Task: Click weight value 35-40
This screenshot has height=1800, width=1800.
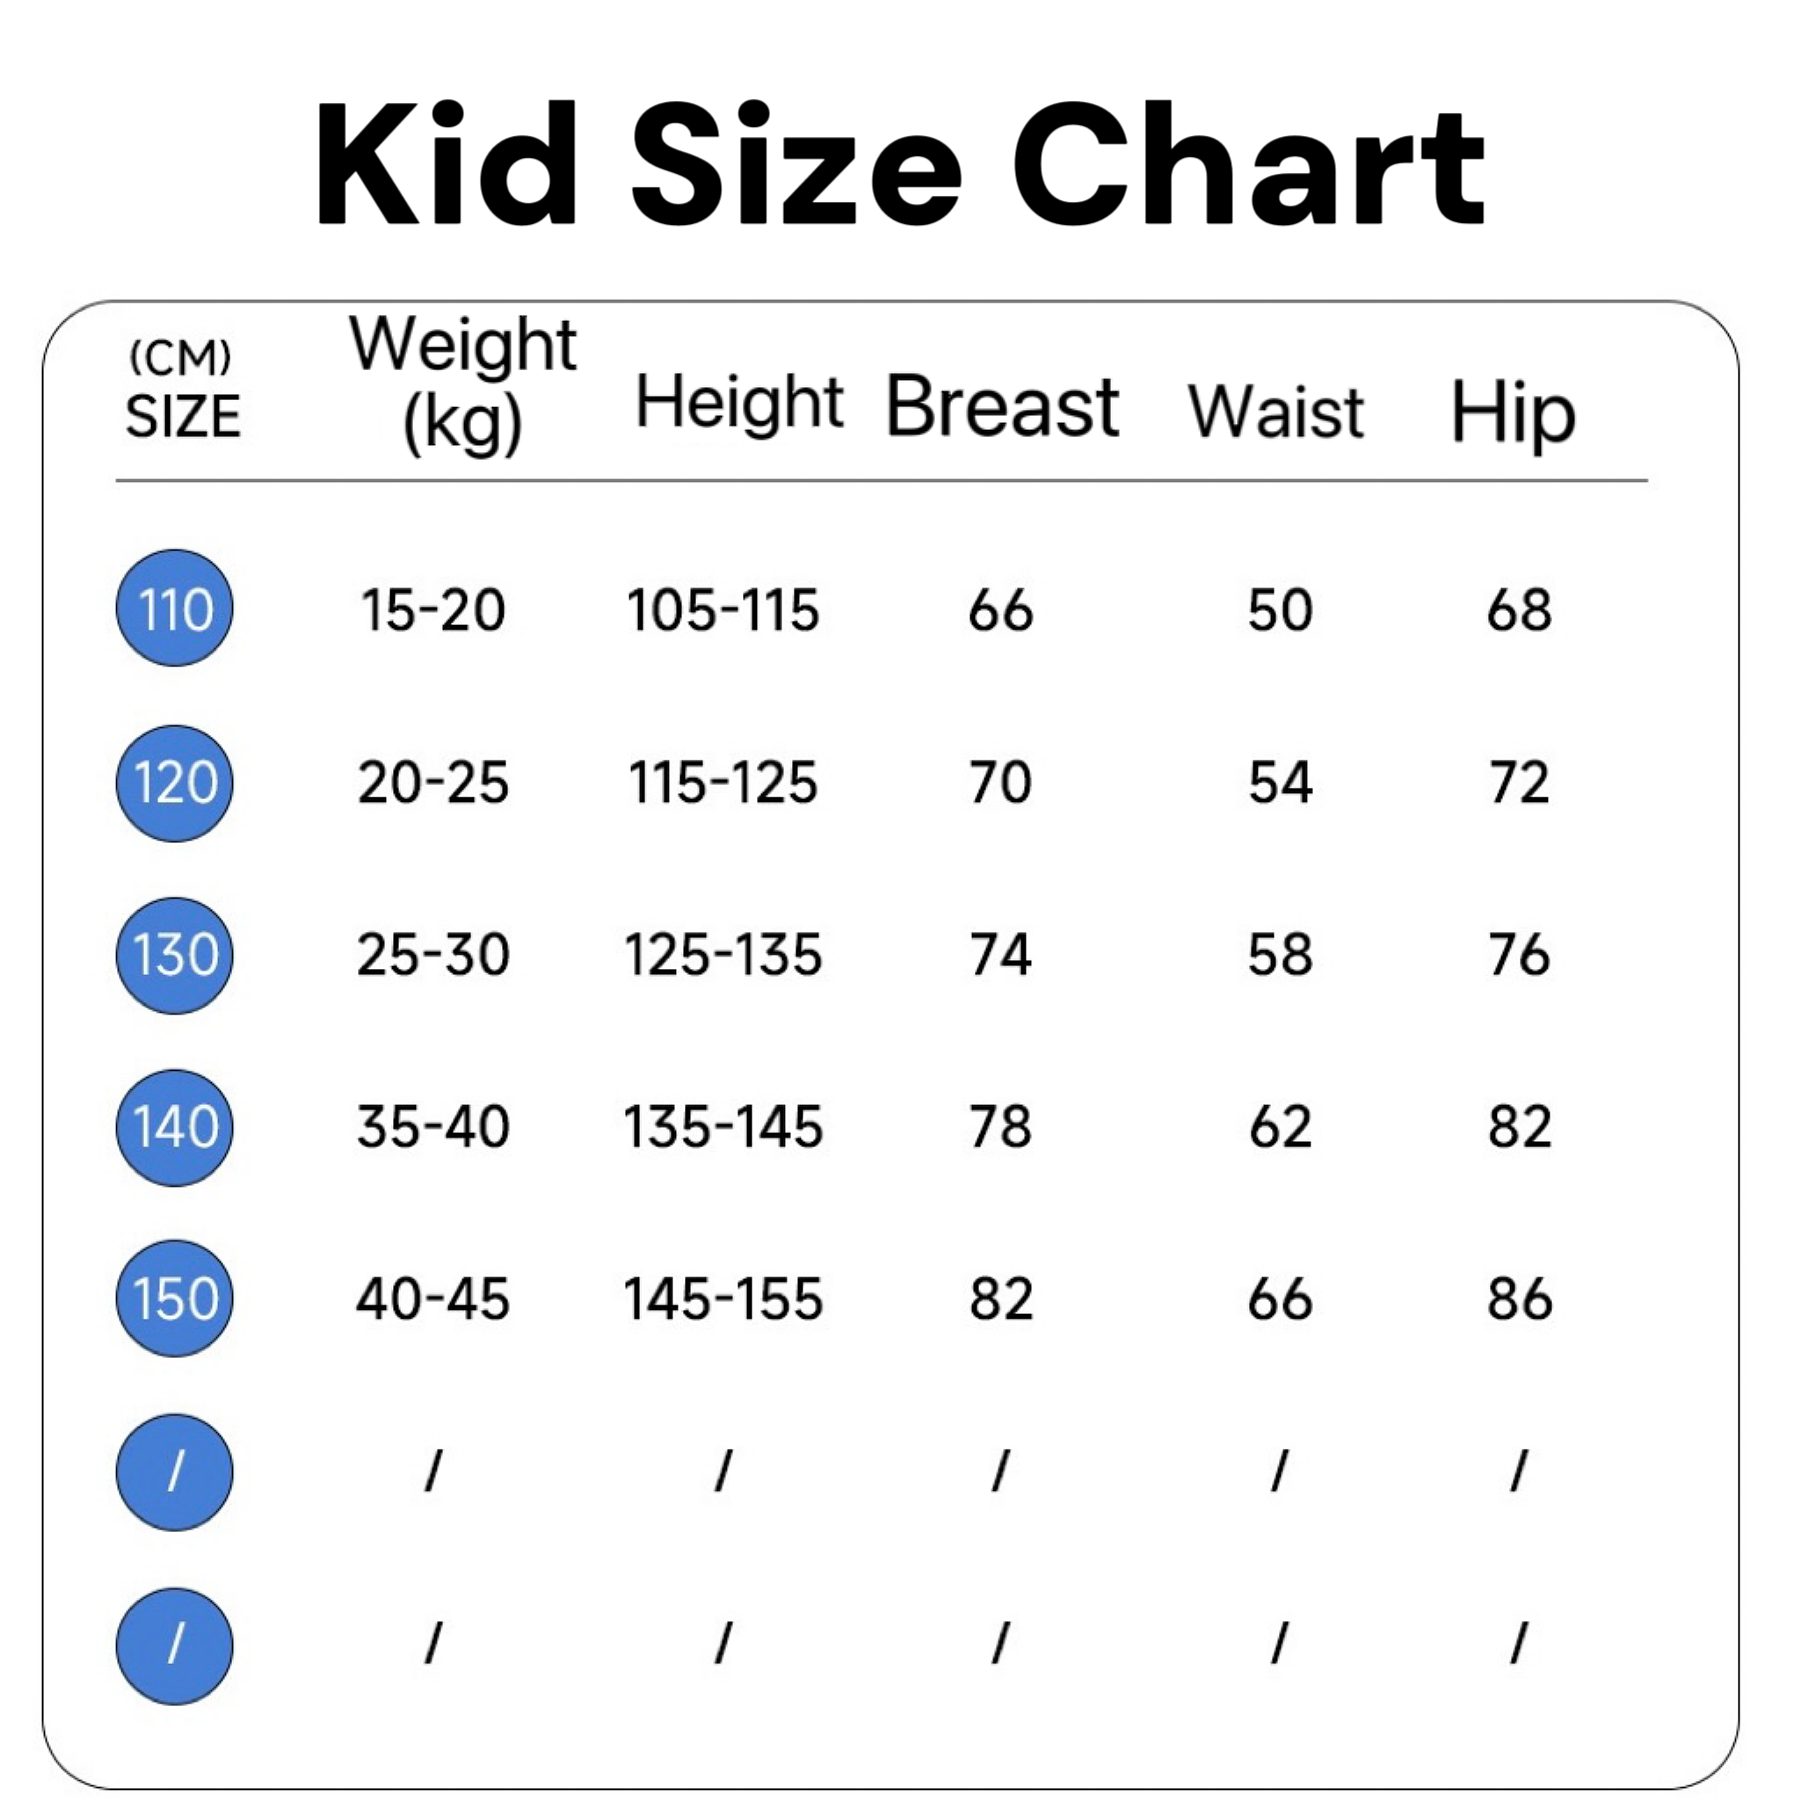Action: pos(433,1127)
